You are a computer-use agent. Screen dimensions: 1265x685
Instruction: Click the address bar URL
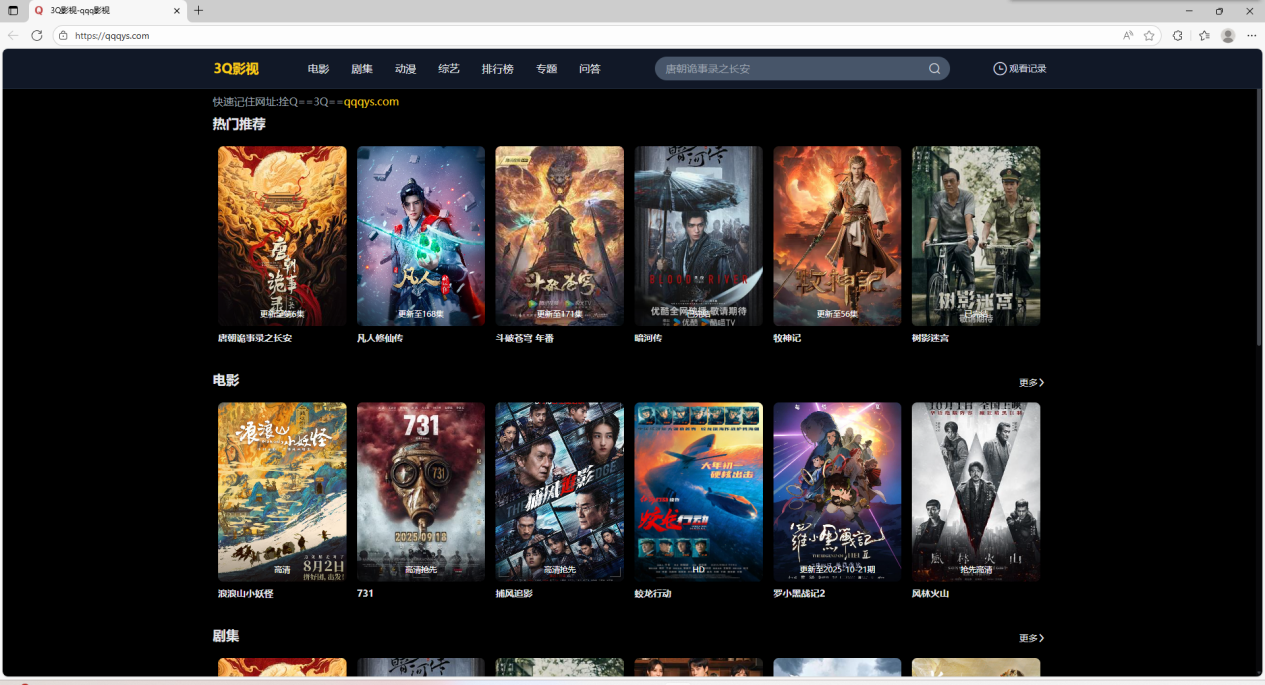pyautogui.click(x=112, y=35)
